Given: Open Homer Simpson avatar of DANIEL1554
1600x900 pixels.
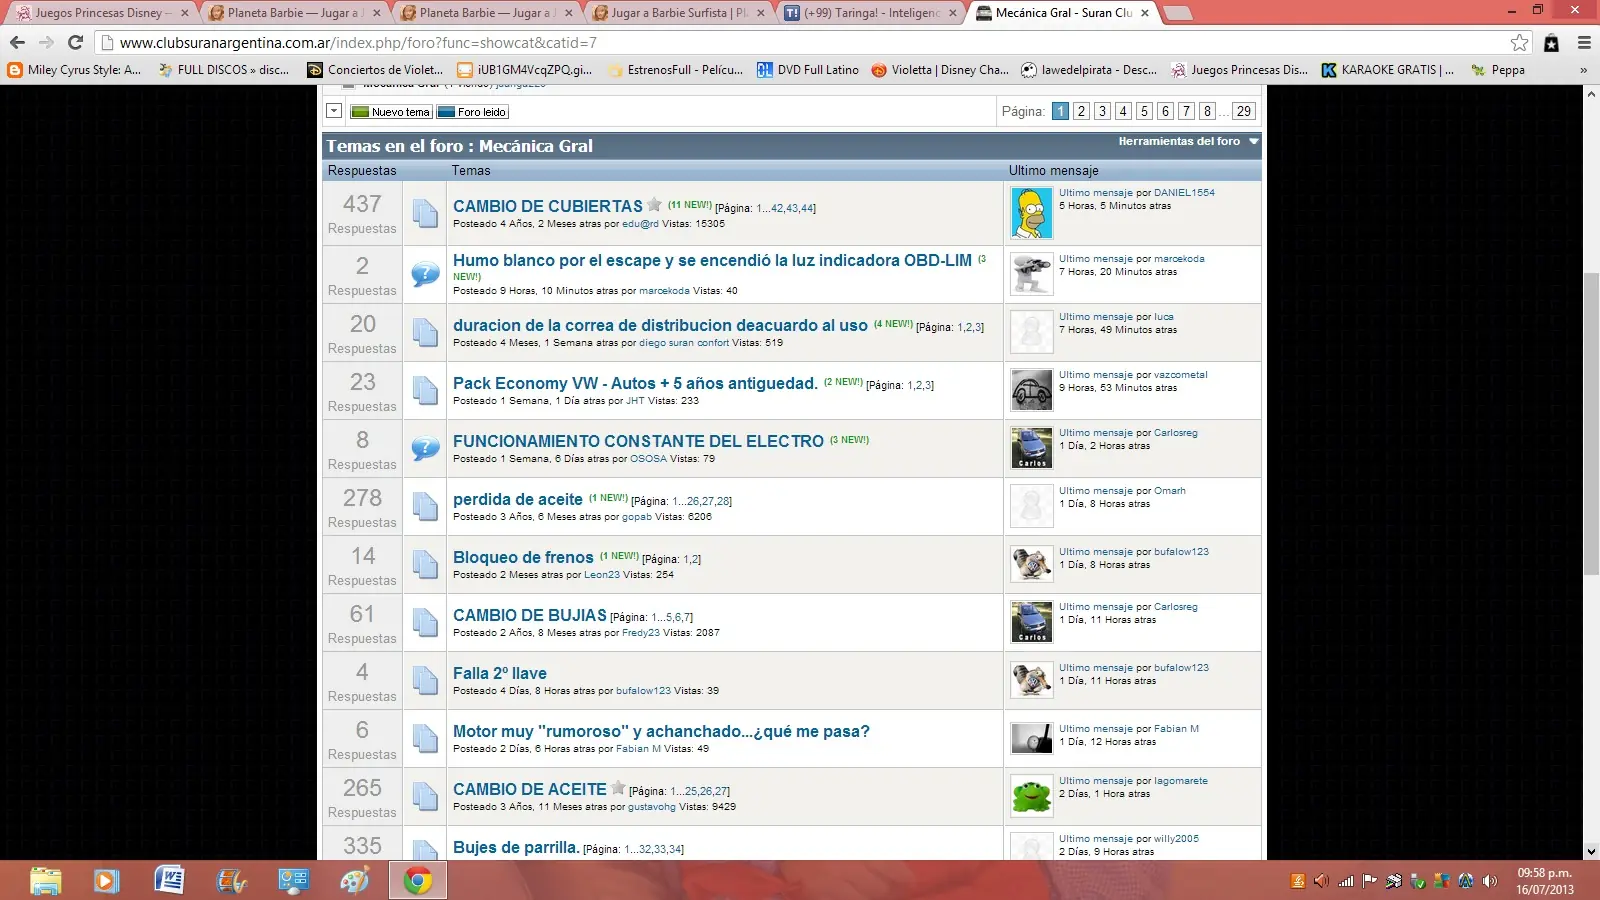Looking at the screenshot, I should (x=1031, y=213).
